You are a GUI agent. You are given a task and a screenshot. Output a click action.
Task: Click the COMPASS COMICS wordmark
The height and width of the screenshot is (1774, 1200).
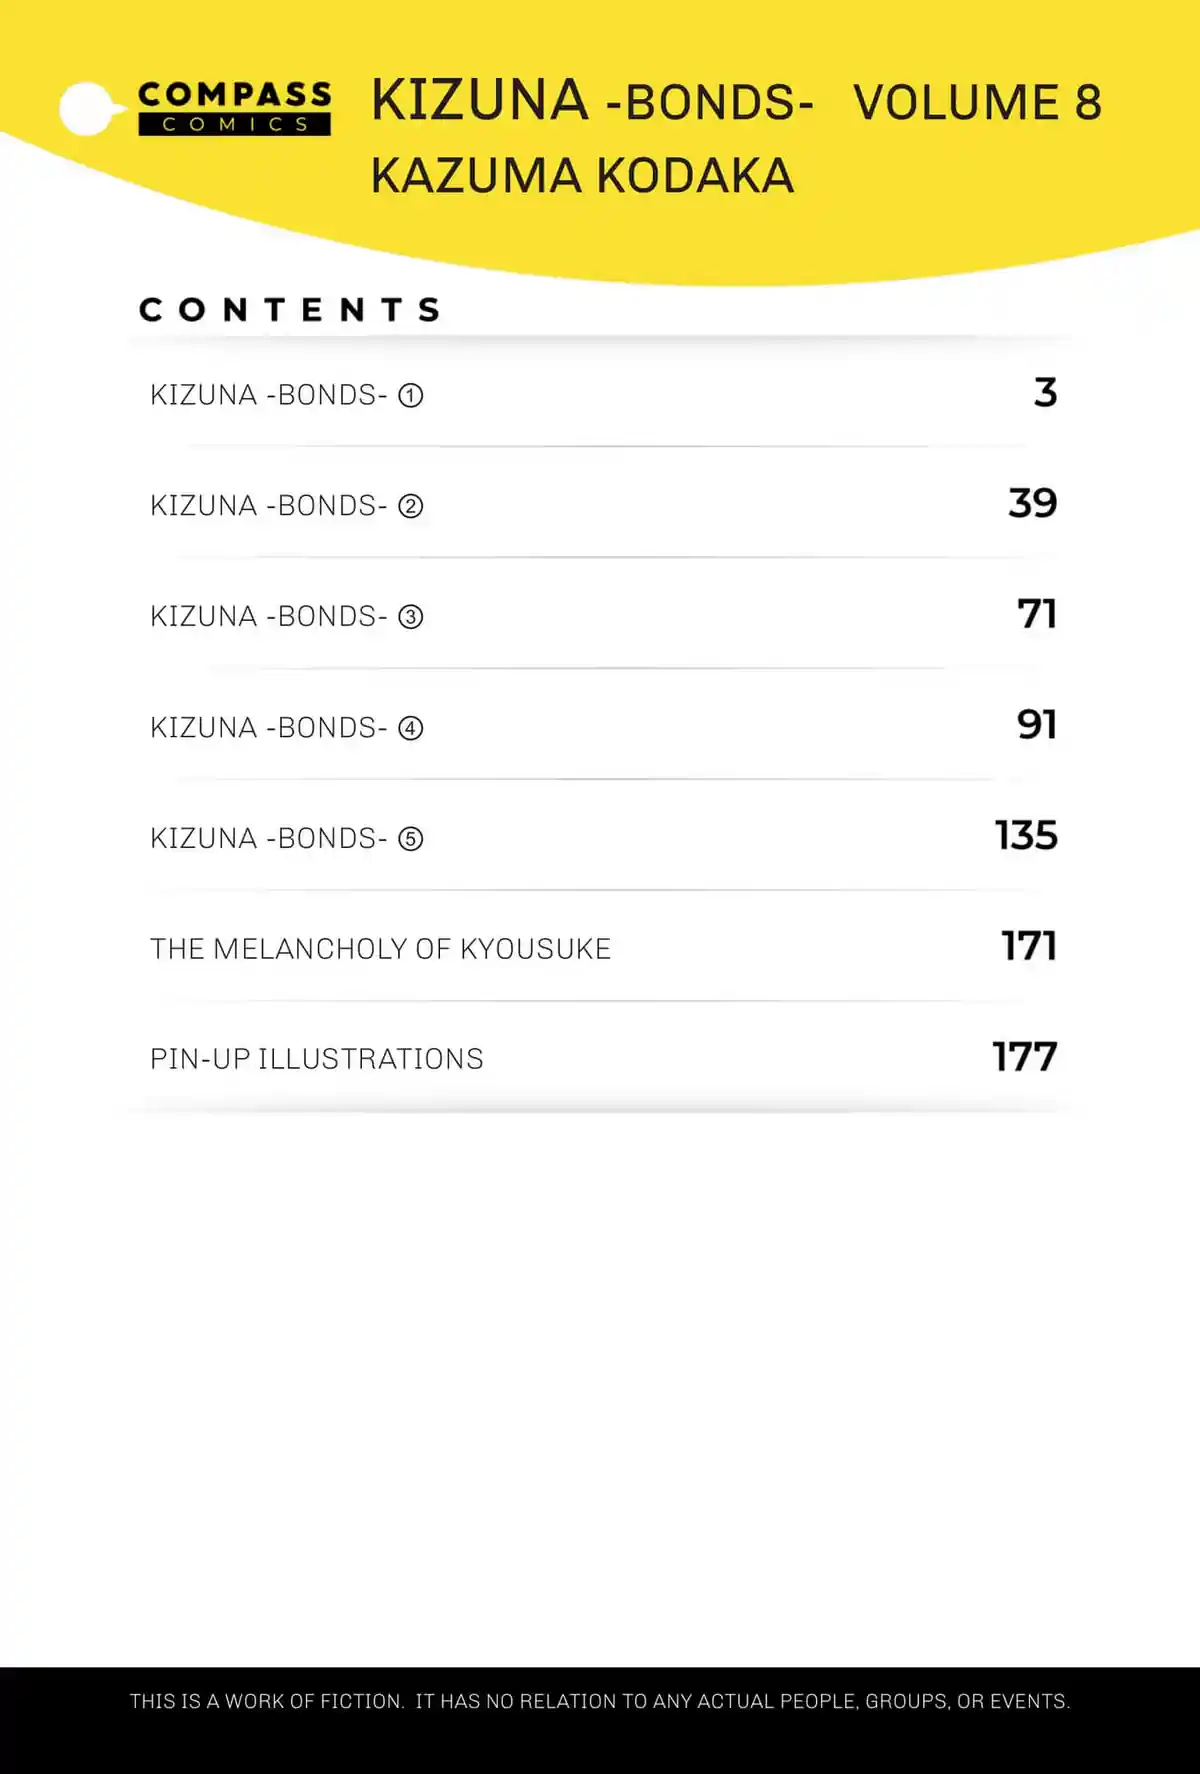(234, 108)
